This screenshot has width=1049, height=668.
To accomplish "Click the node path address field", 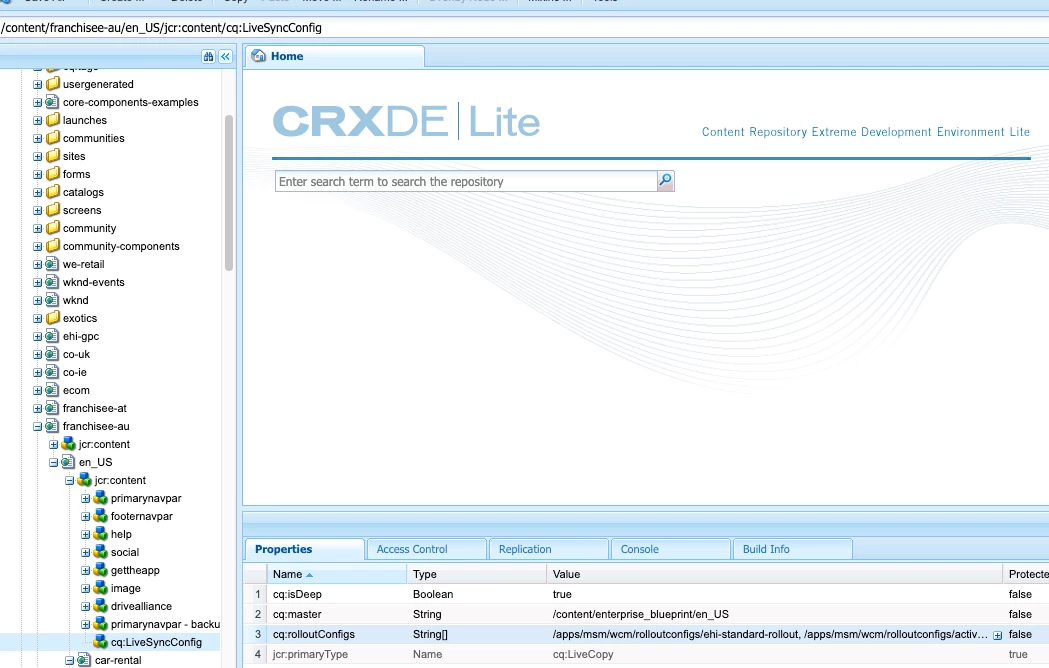I will (524, 28).
